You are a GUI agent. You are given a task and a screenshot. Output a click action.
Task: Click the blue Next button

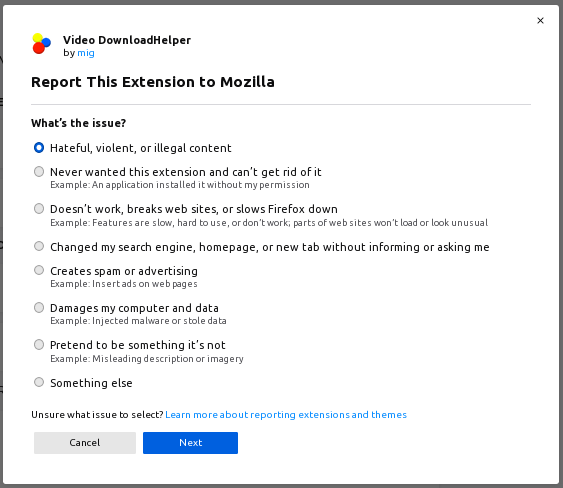click(190, 443)
